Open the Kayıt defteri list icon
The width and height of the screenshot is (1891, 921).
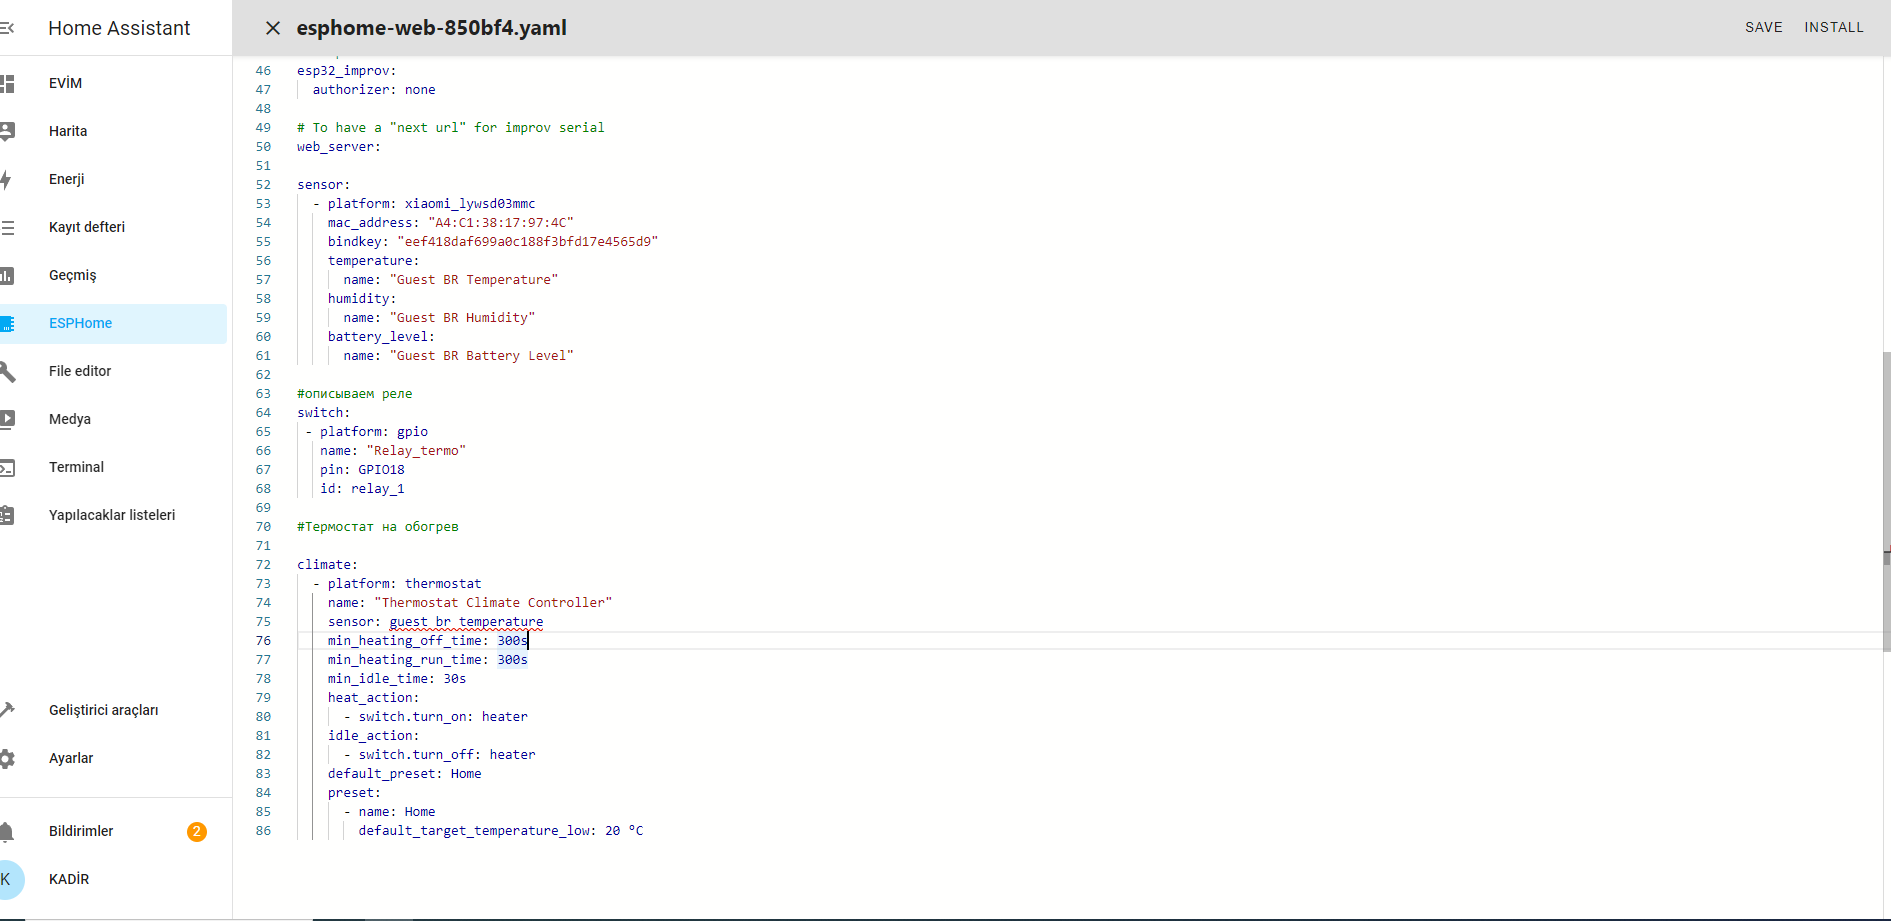click(x=7, y=228)
